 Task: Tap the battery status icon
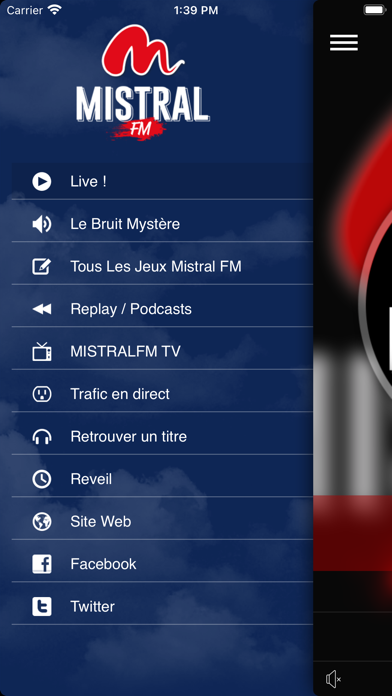pyautogui.click(x=375, y=10)
